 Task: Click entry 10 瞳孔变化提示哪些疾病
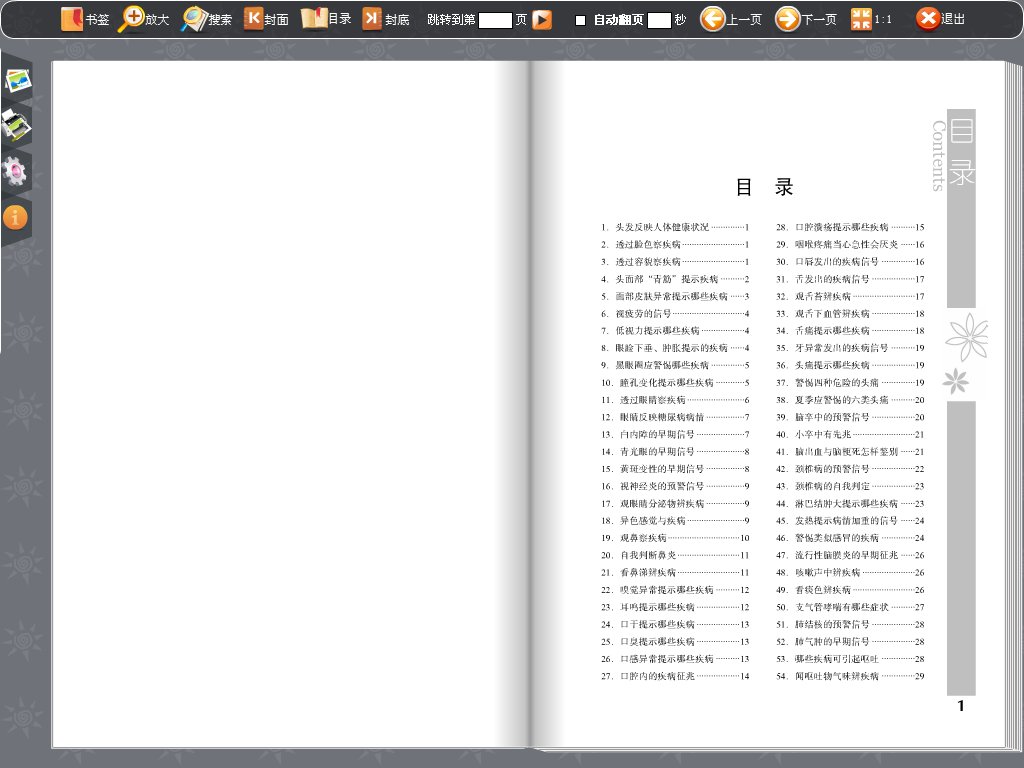click(675, 383)
